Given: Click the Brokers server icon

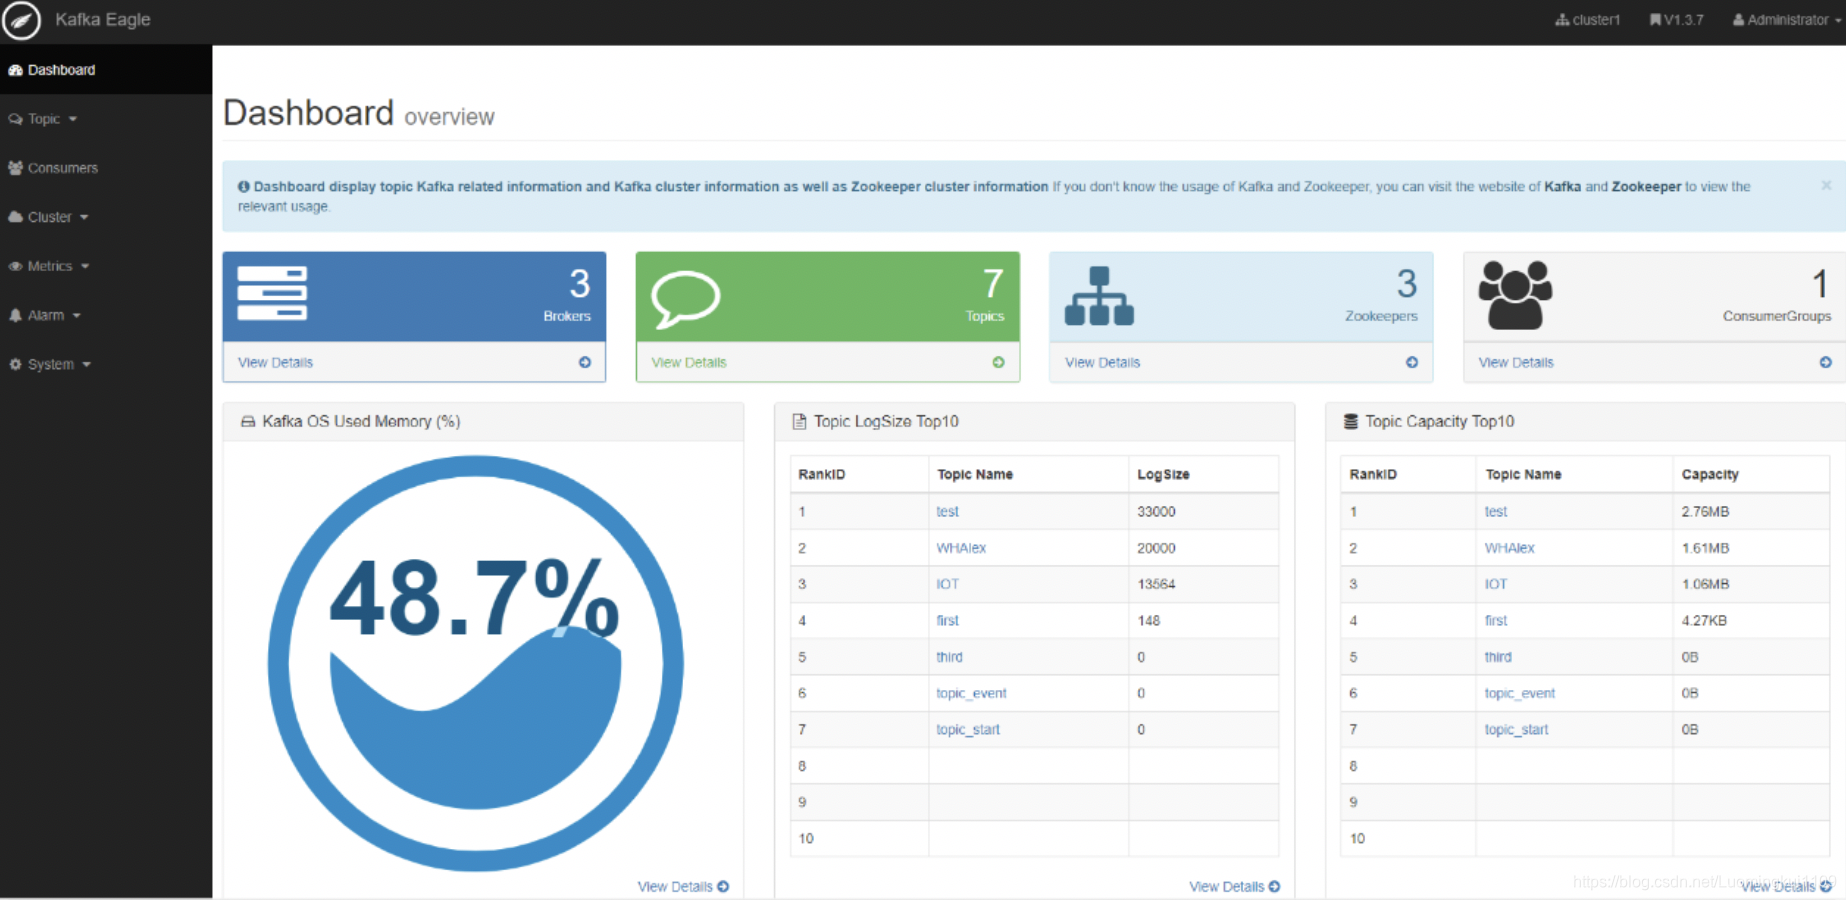Looking at the screenshot, I should pyautogui.click(x=272, y=293).
